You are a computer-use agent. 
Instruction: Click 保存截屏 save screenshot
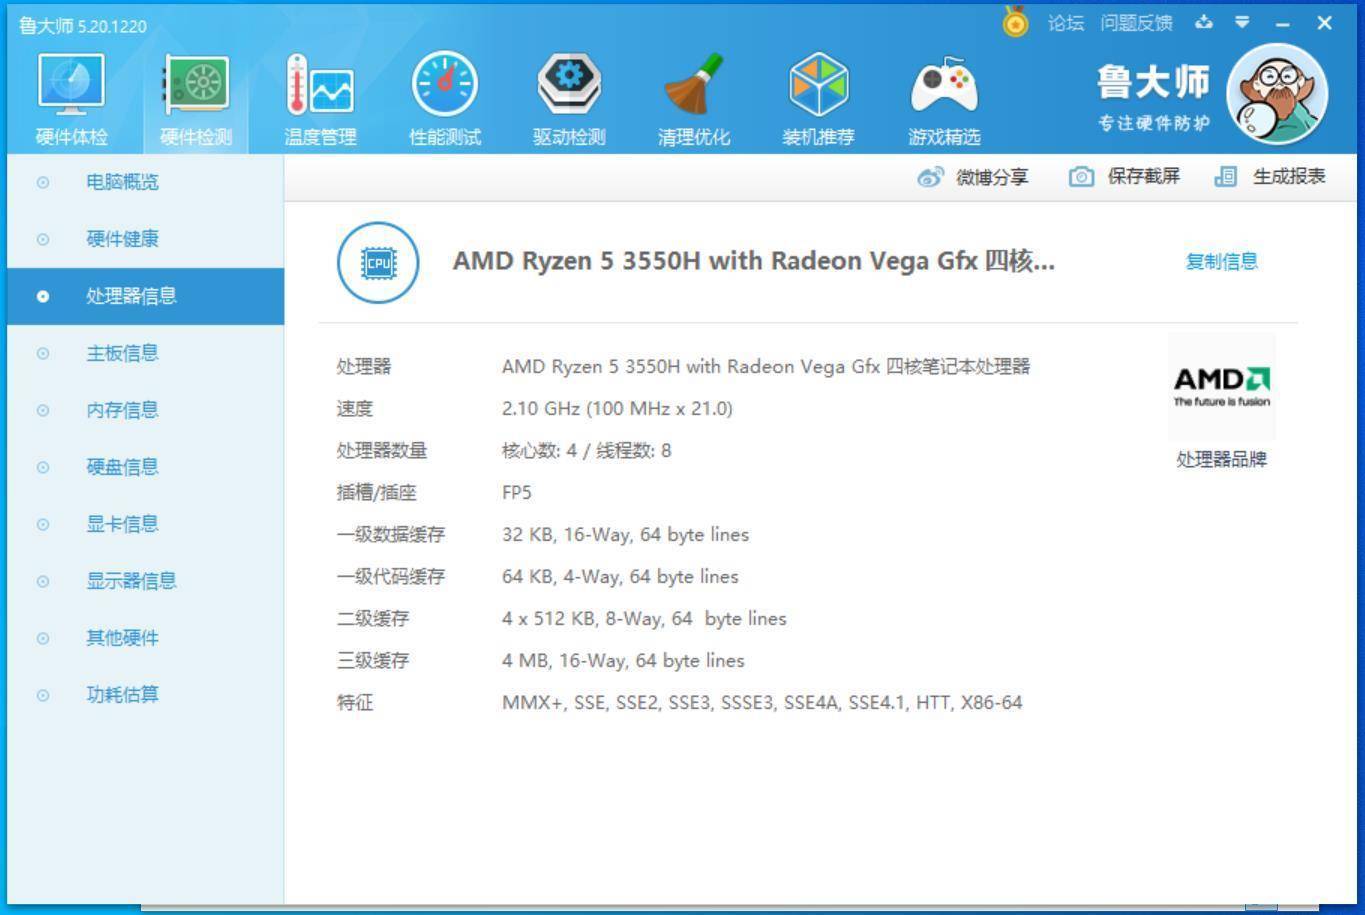click(x=1144, y=176)
